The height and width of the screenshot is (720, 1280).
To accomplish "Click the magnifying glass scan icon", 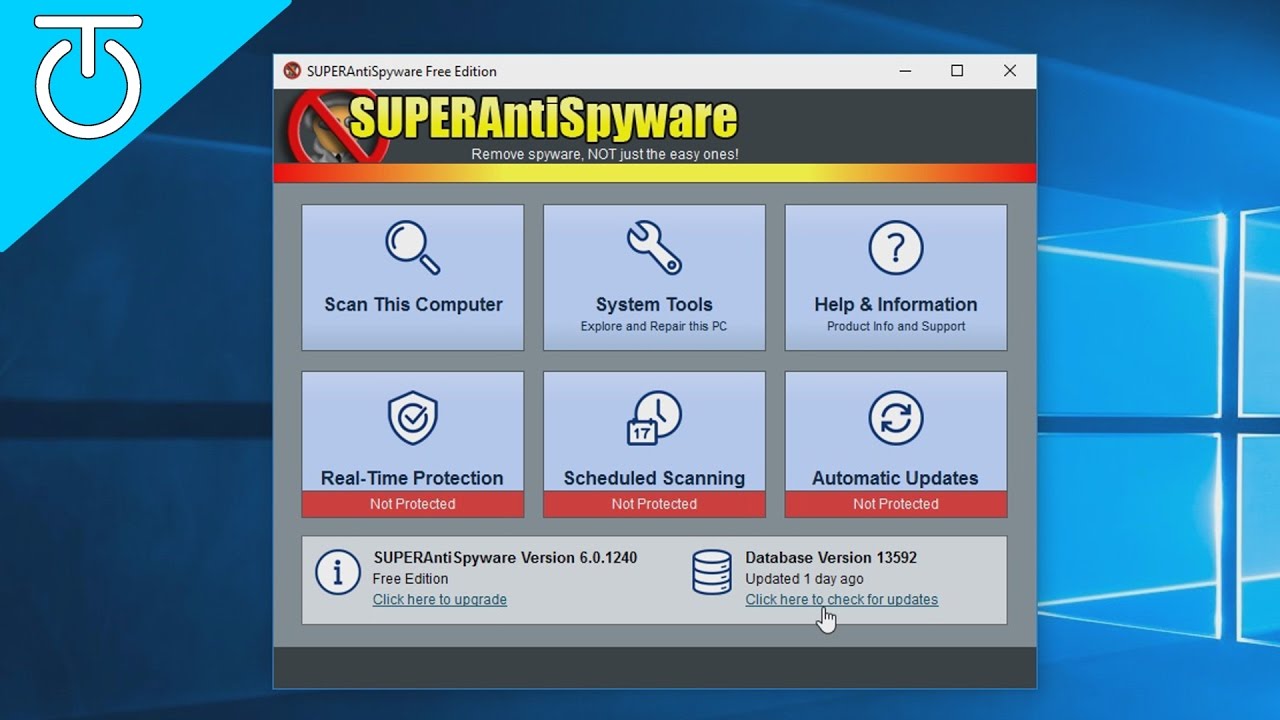I will (413, 247).
